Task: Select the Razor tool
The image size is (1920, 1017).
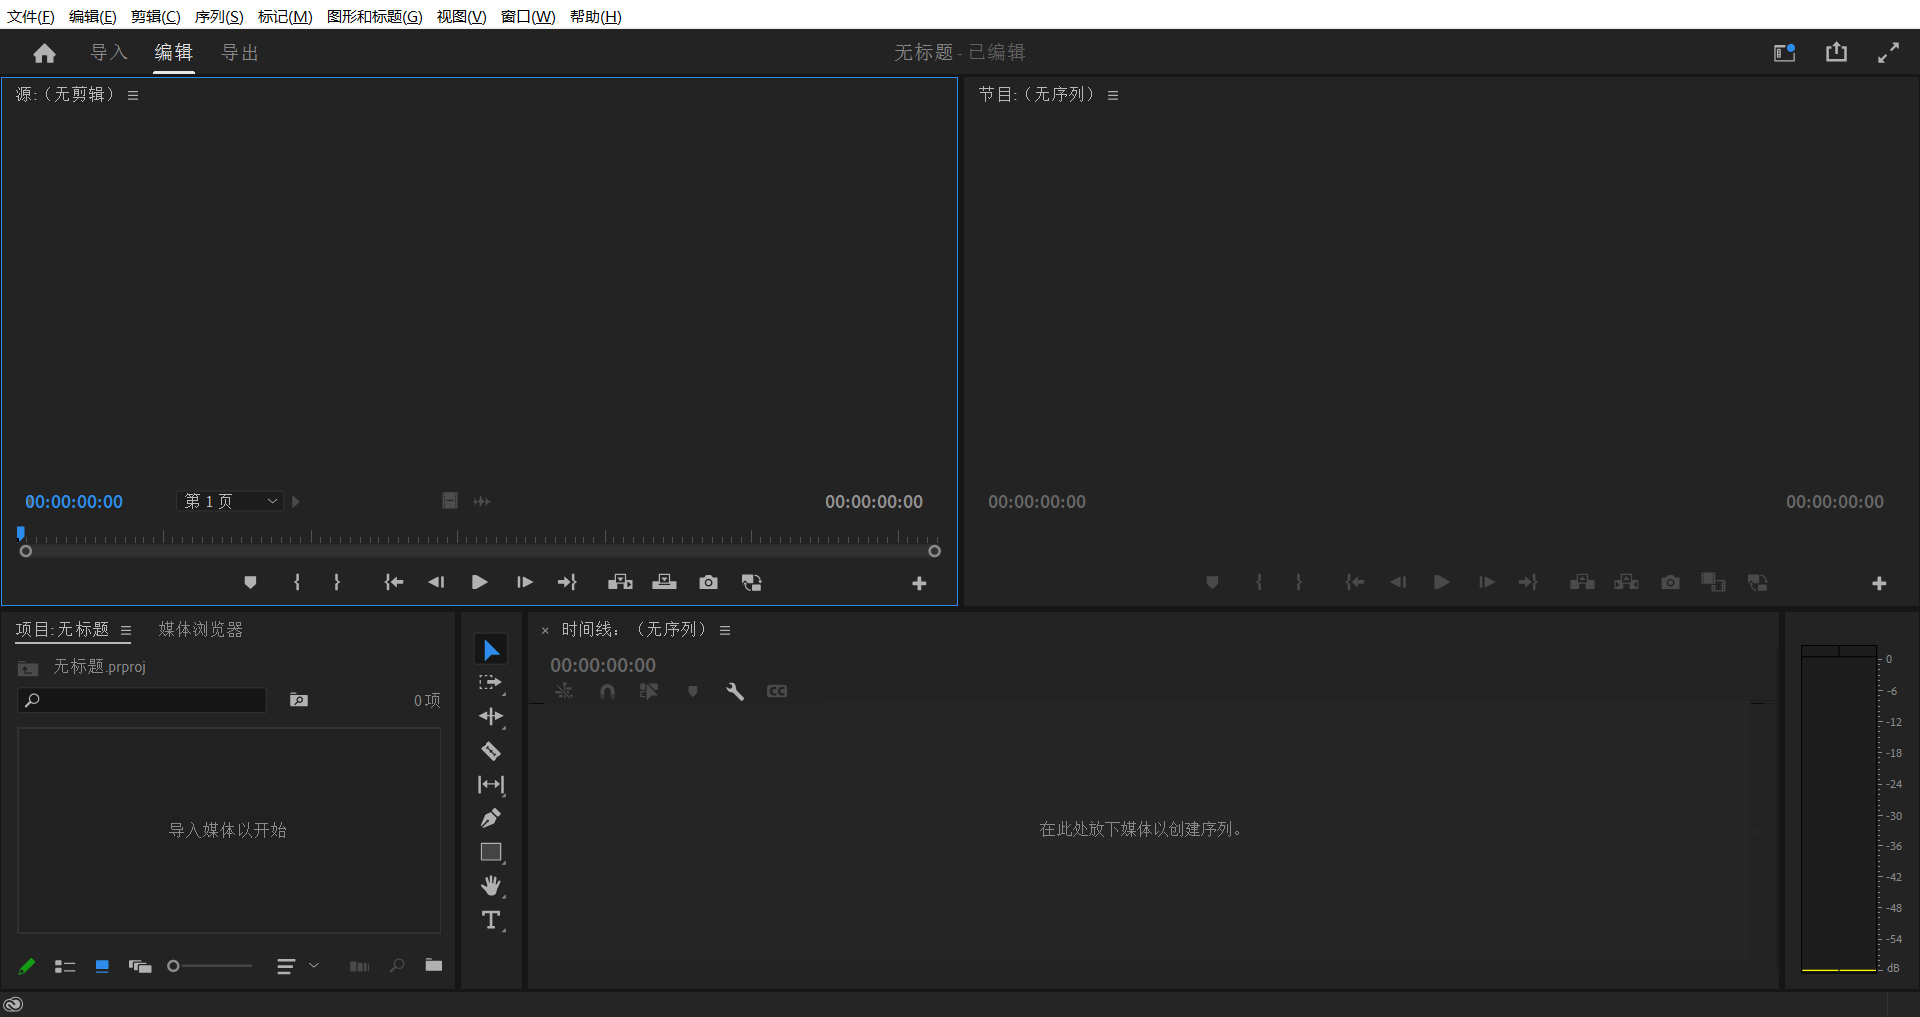Action: pos(491,751)
